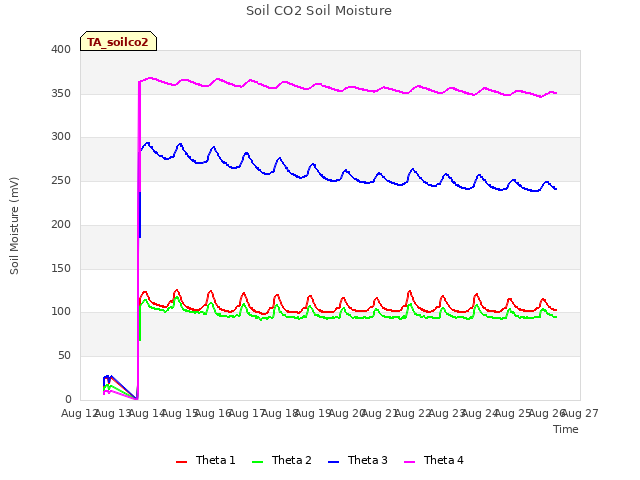Click the red Theta 1 legend swatch
Image resolution: width=640 pixels, height=480 pixels.
181,462
